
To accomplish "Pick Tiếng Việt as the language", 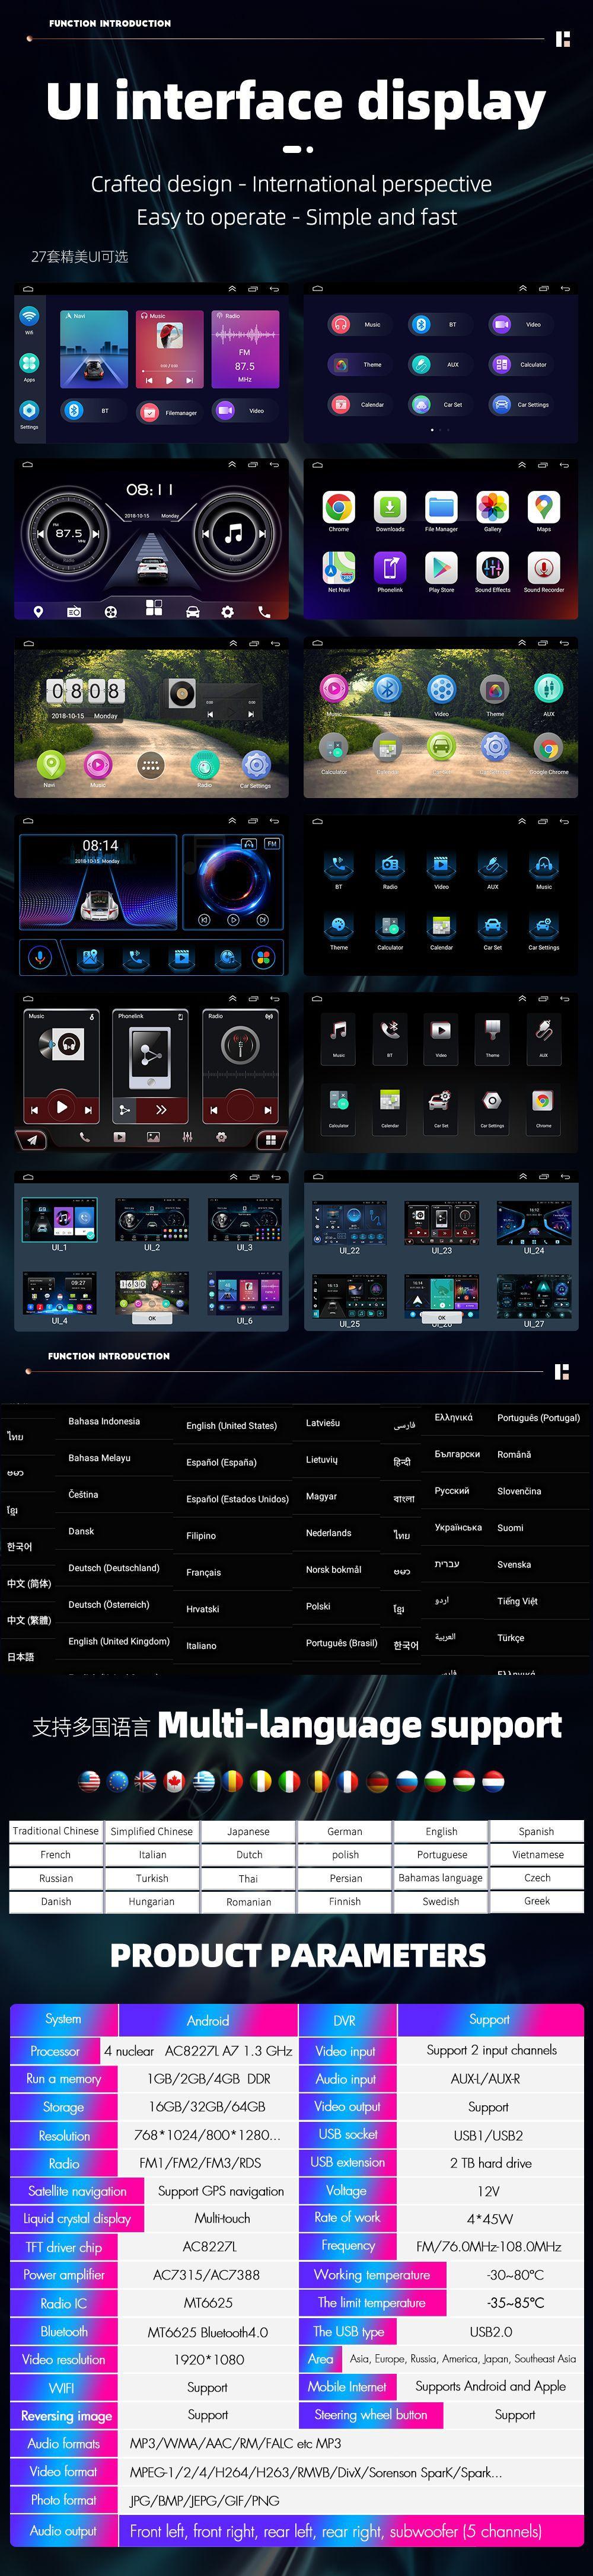I will tap(517, 1600).
